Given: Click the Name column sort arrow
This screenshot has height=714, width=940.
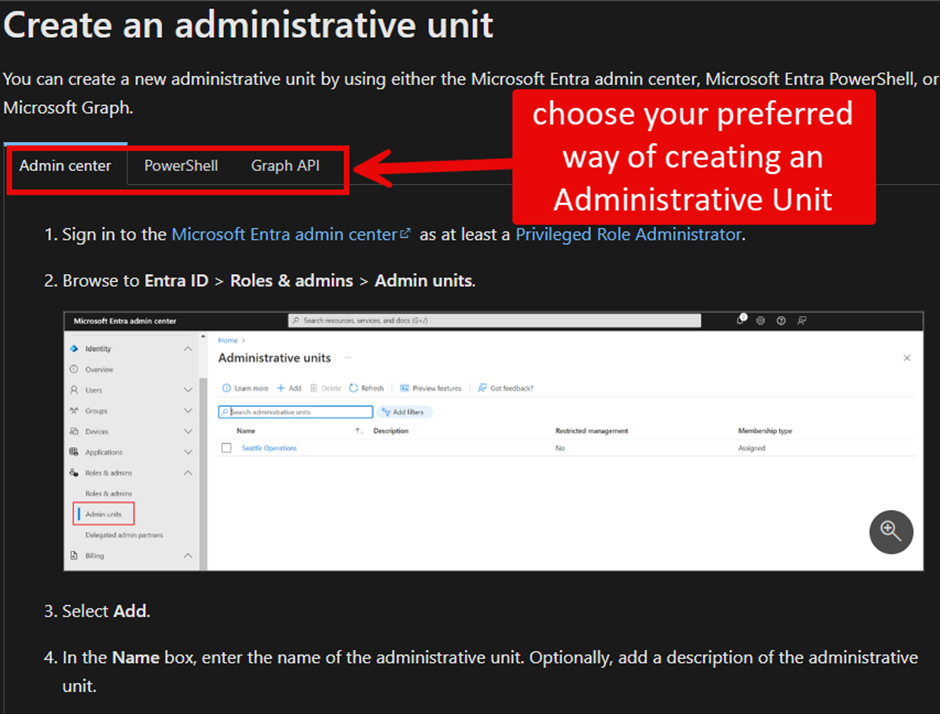Looking at the screenshot, I should click(358, 431).
